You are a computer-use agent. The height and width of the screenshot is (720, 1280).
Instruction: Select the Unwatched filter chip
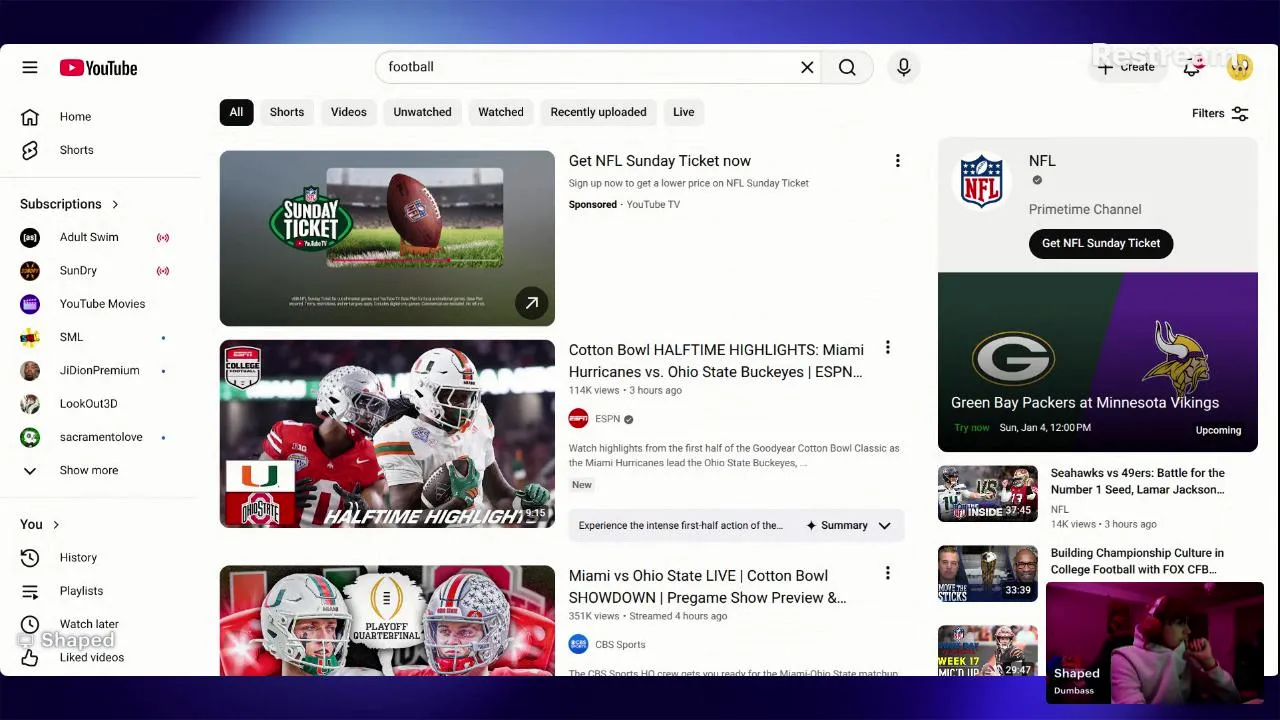(x=422, y=112)
